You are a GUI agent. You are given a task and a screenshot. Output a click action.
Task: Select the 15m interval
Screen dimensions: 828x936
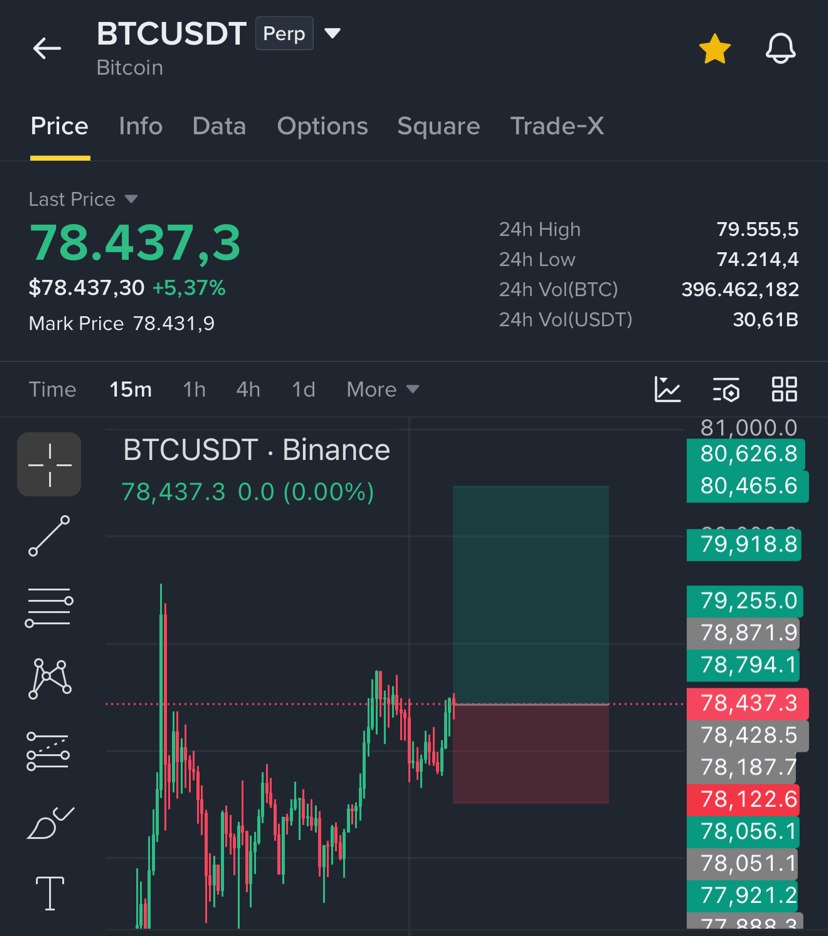131,389
